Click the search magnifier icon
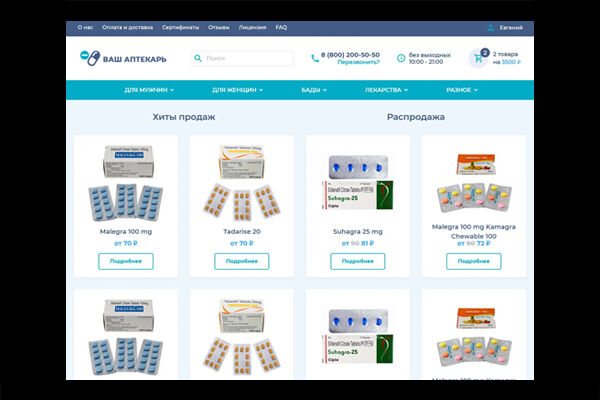Image resolution: width=600 pixels, height=400 pixels. [x=198, y=58]
